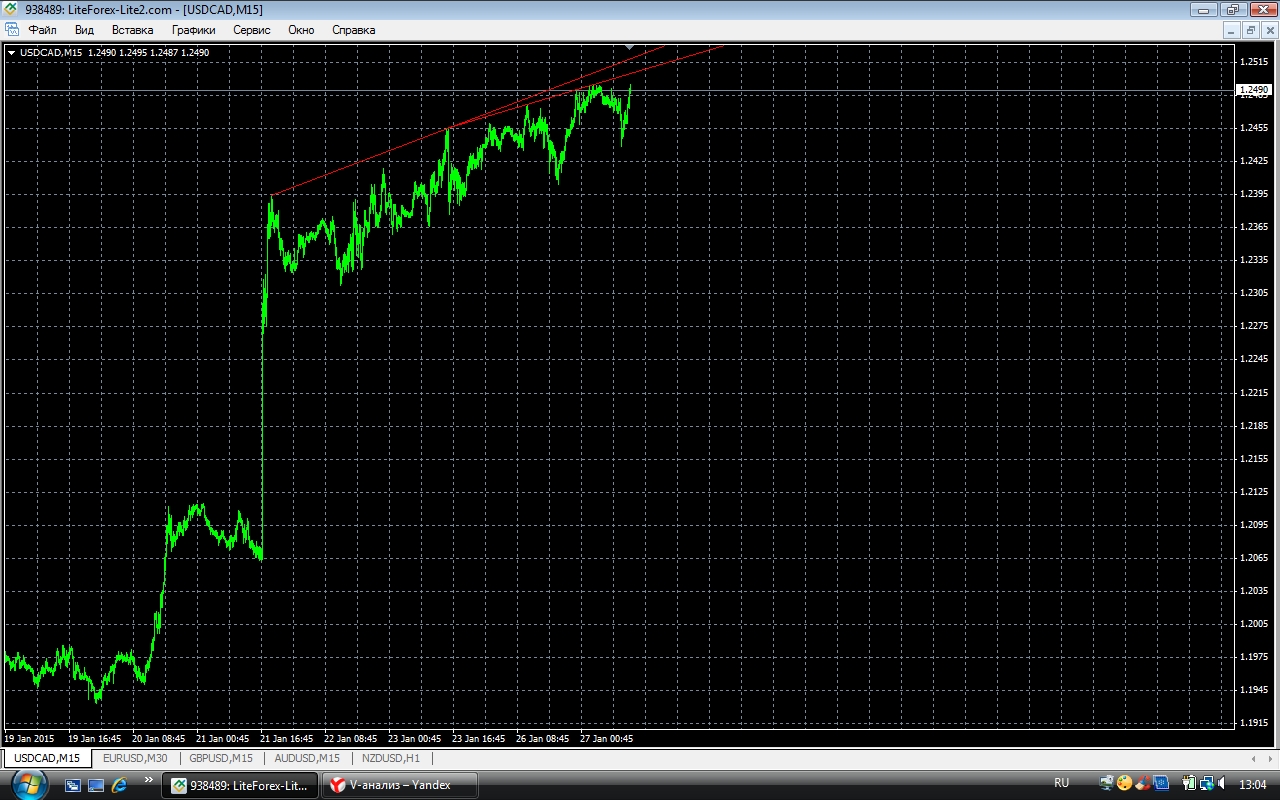Viewport: 1280px width, 800px height.
Task: Click the RU language indicator
Action: (1061, 783)
